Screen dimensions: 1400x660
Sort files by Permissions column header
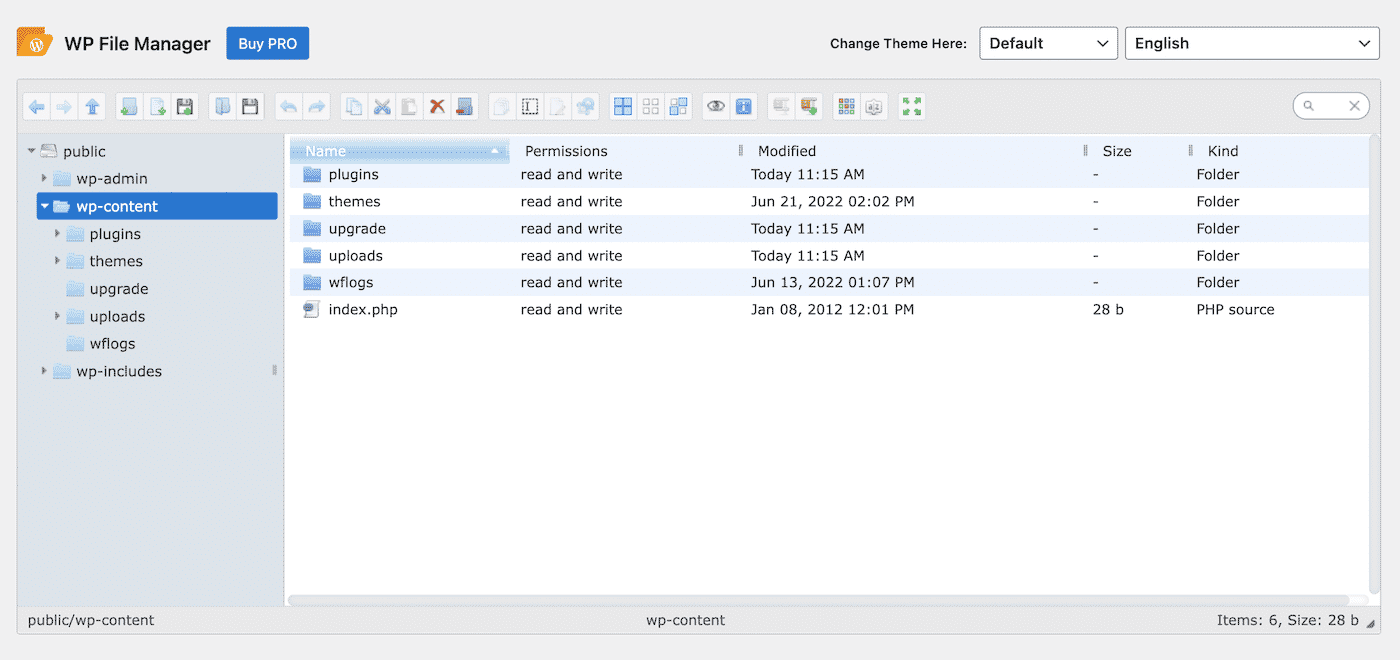tap(566, 151)
